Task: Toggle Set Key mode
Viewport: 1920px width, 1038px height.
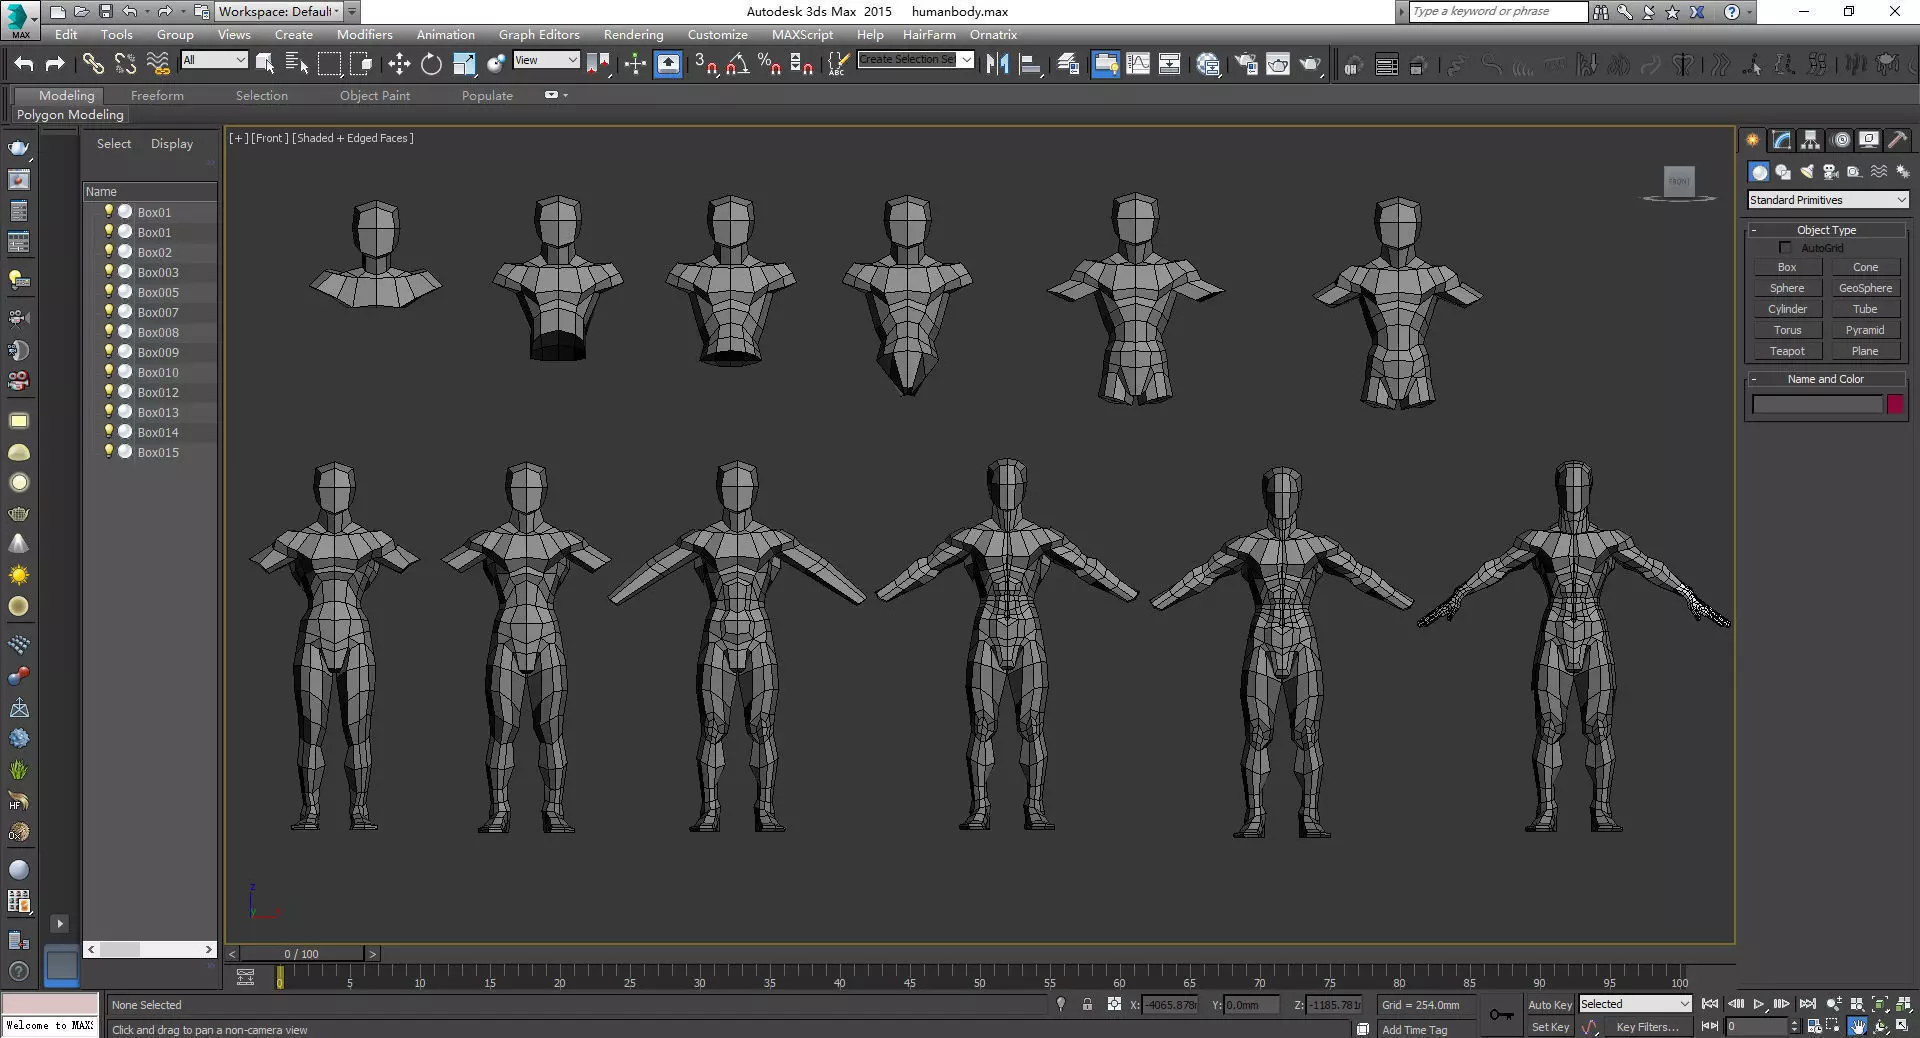Action: pos(1549,1027)
